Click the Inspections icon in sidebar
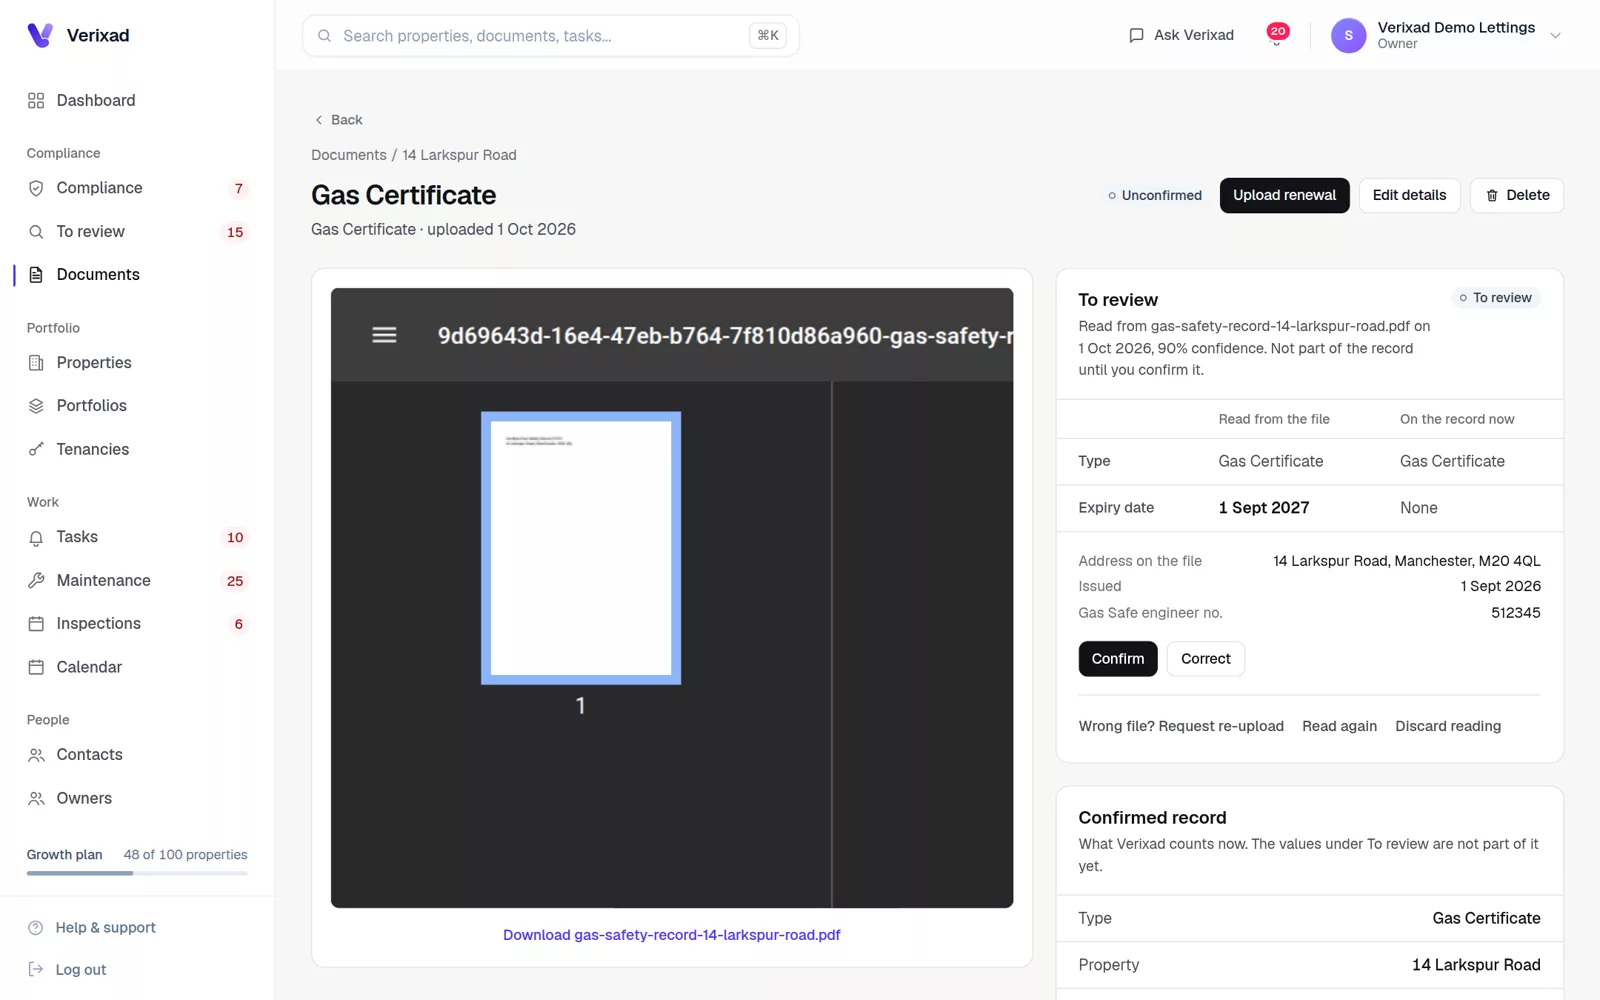This screenshot has width=1600, height=1000. point(36,624)
